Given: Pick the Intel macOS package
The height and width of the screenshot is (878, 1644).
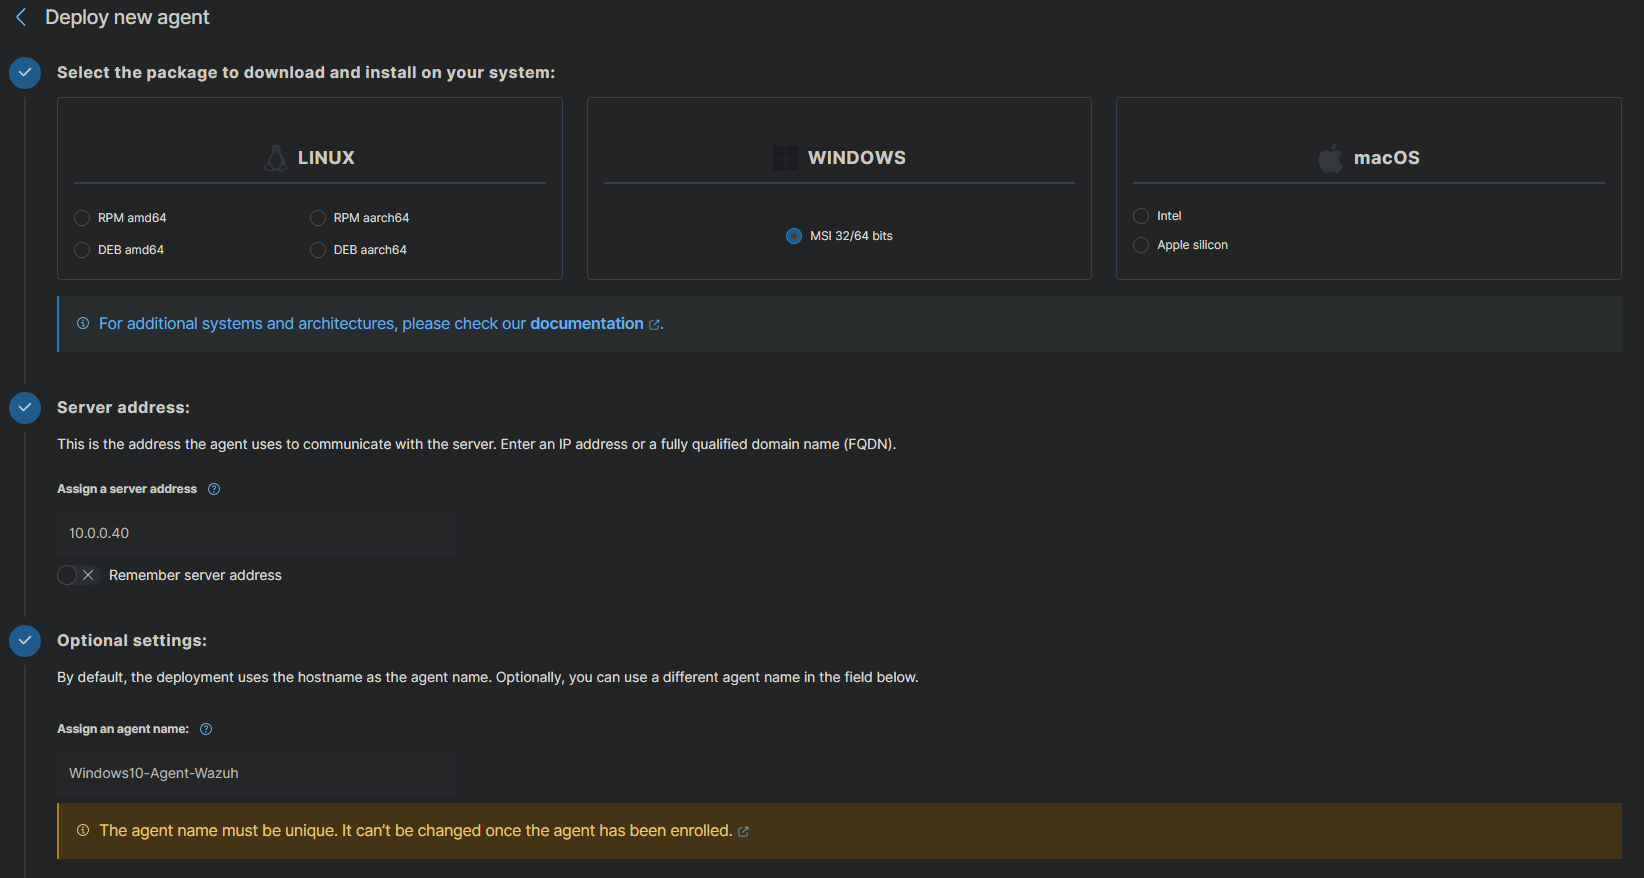Looking at the screenshot, I should (1141, 216).
